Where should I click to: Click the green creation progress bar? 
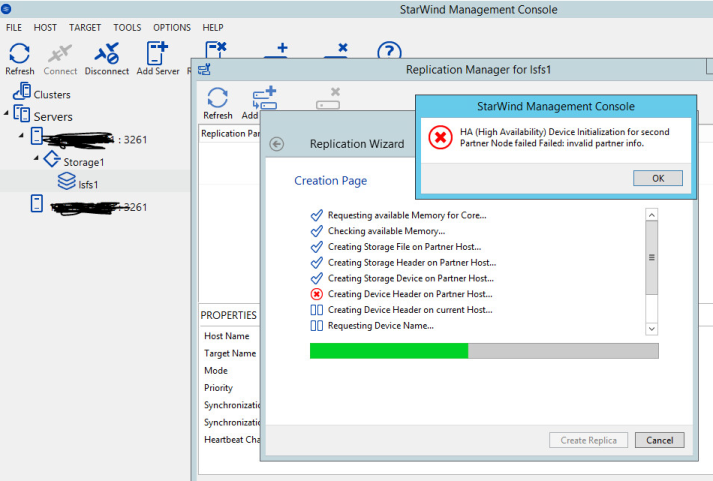point(389,351)
